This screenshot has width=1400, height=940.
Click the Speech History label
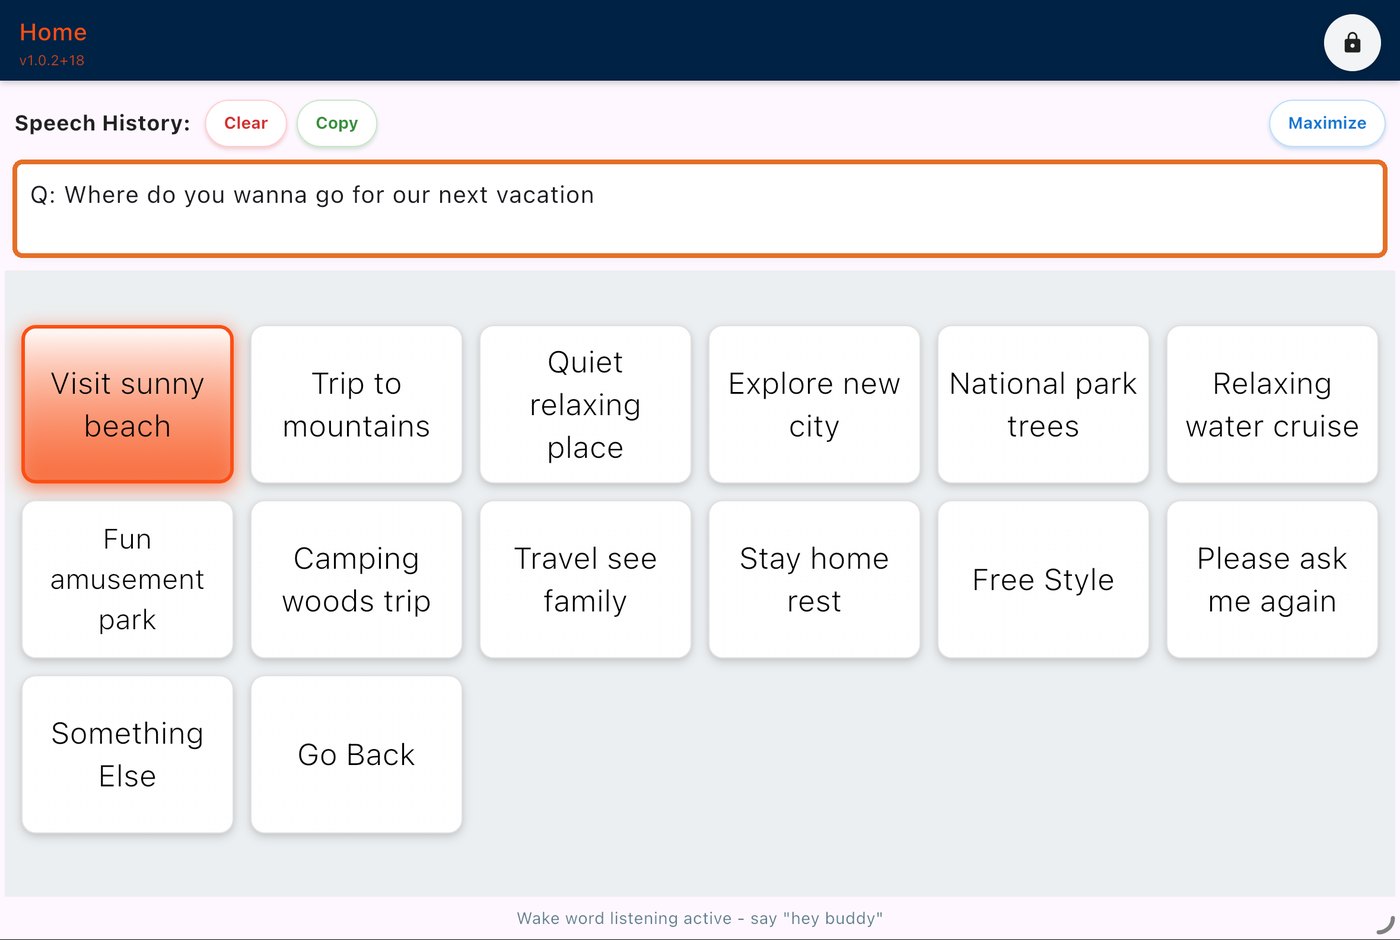102,123
